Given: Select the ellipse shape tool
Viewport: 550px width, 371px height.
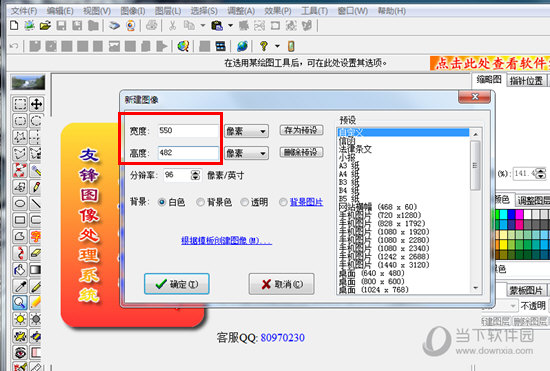Looking at the screenshot, I should point(20,203).
